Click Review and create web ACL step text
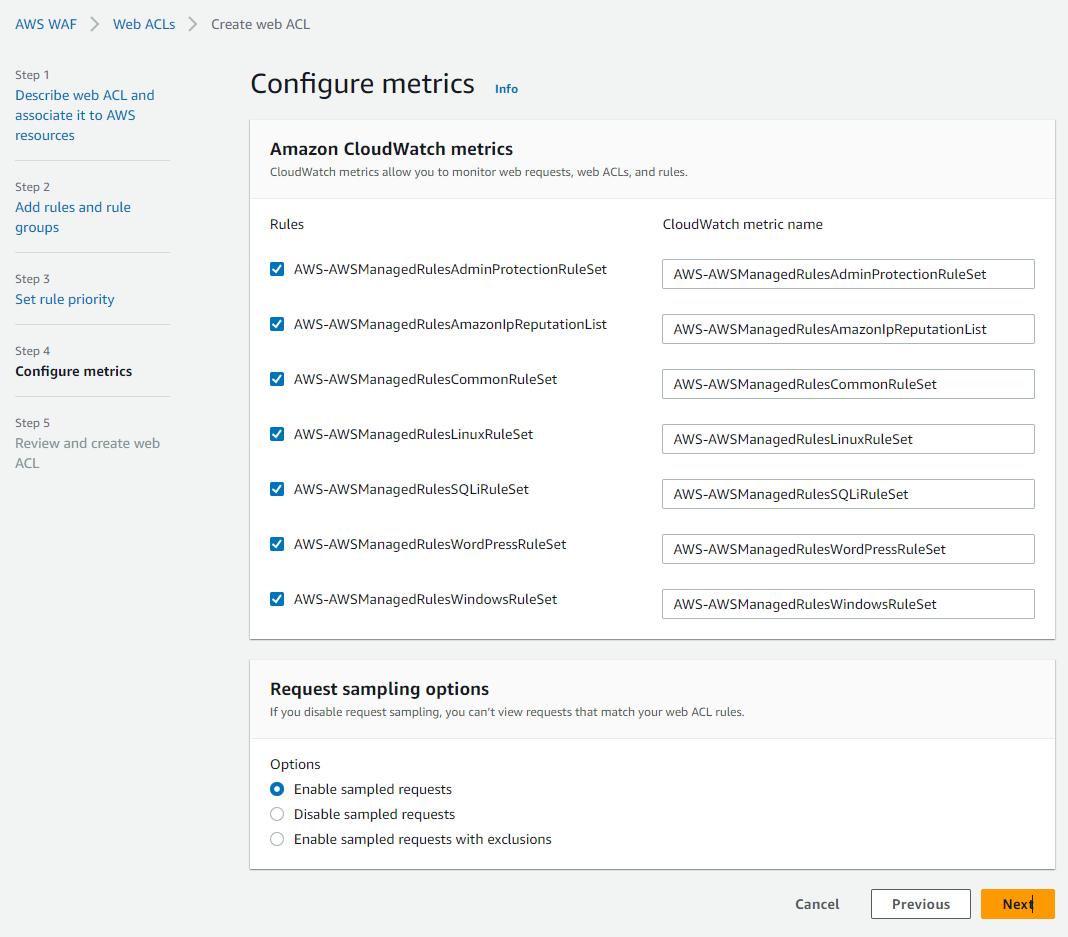 pyautogui.click(x=87, y=454)
